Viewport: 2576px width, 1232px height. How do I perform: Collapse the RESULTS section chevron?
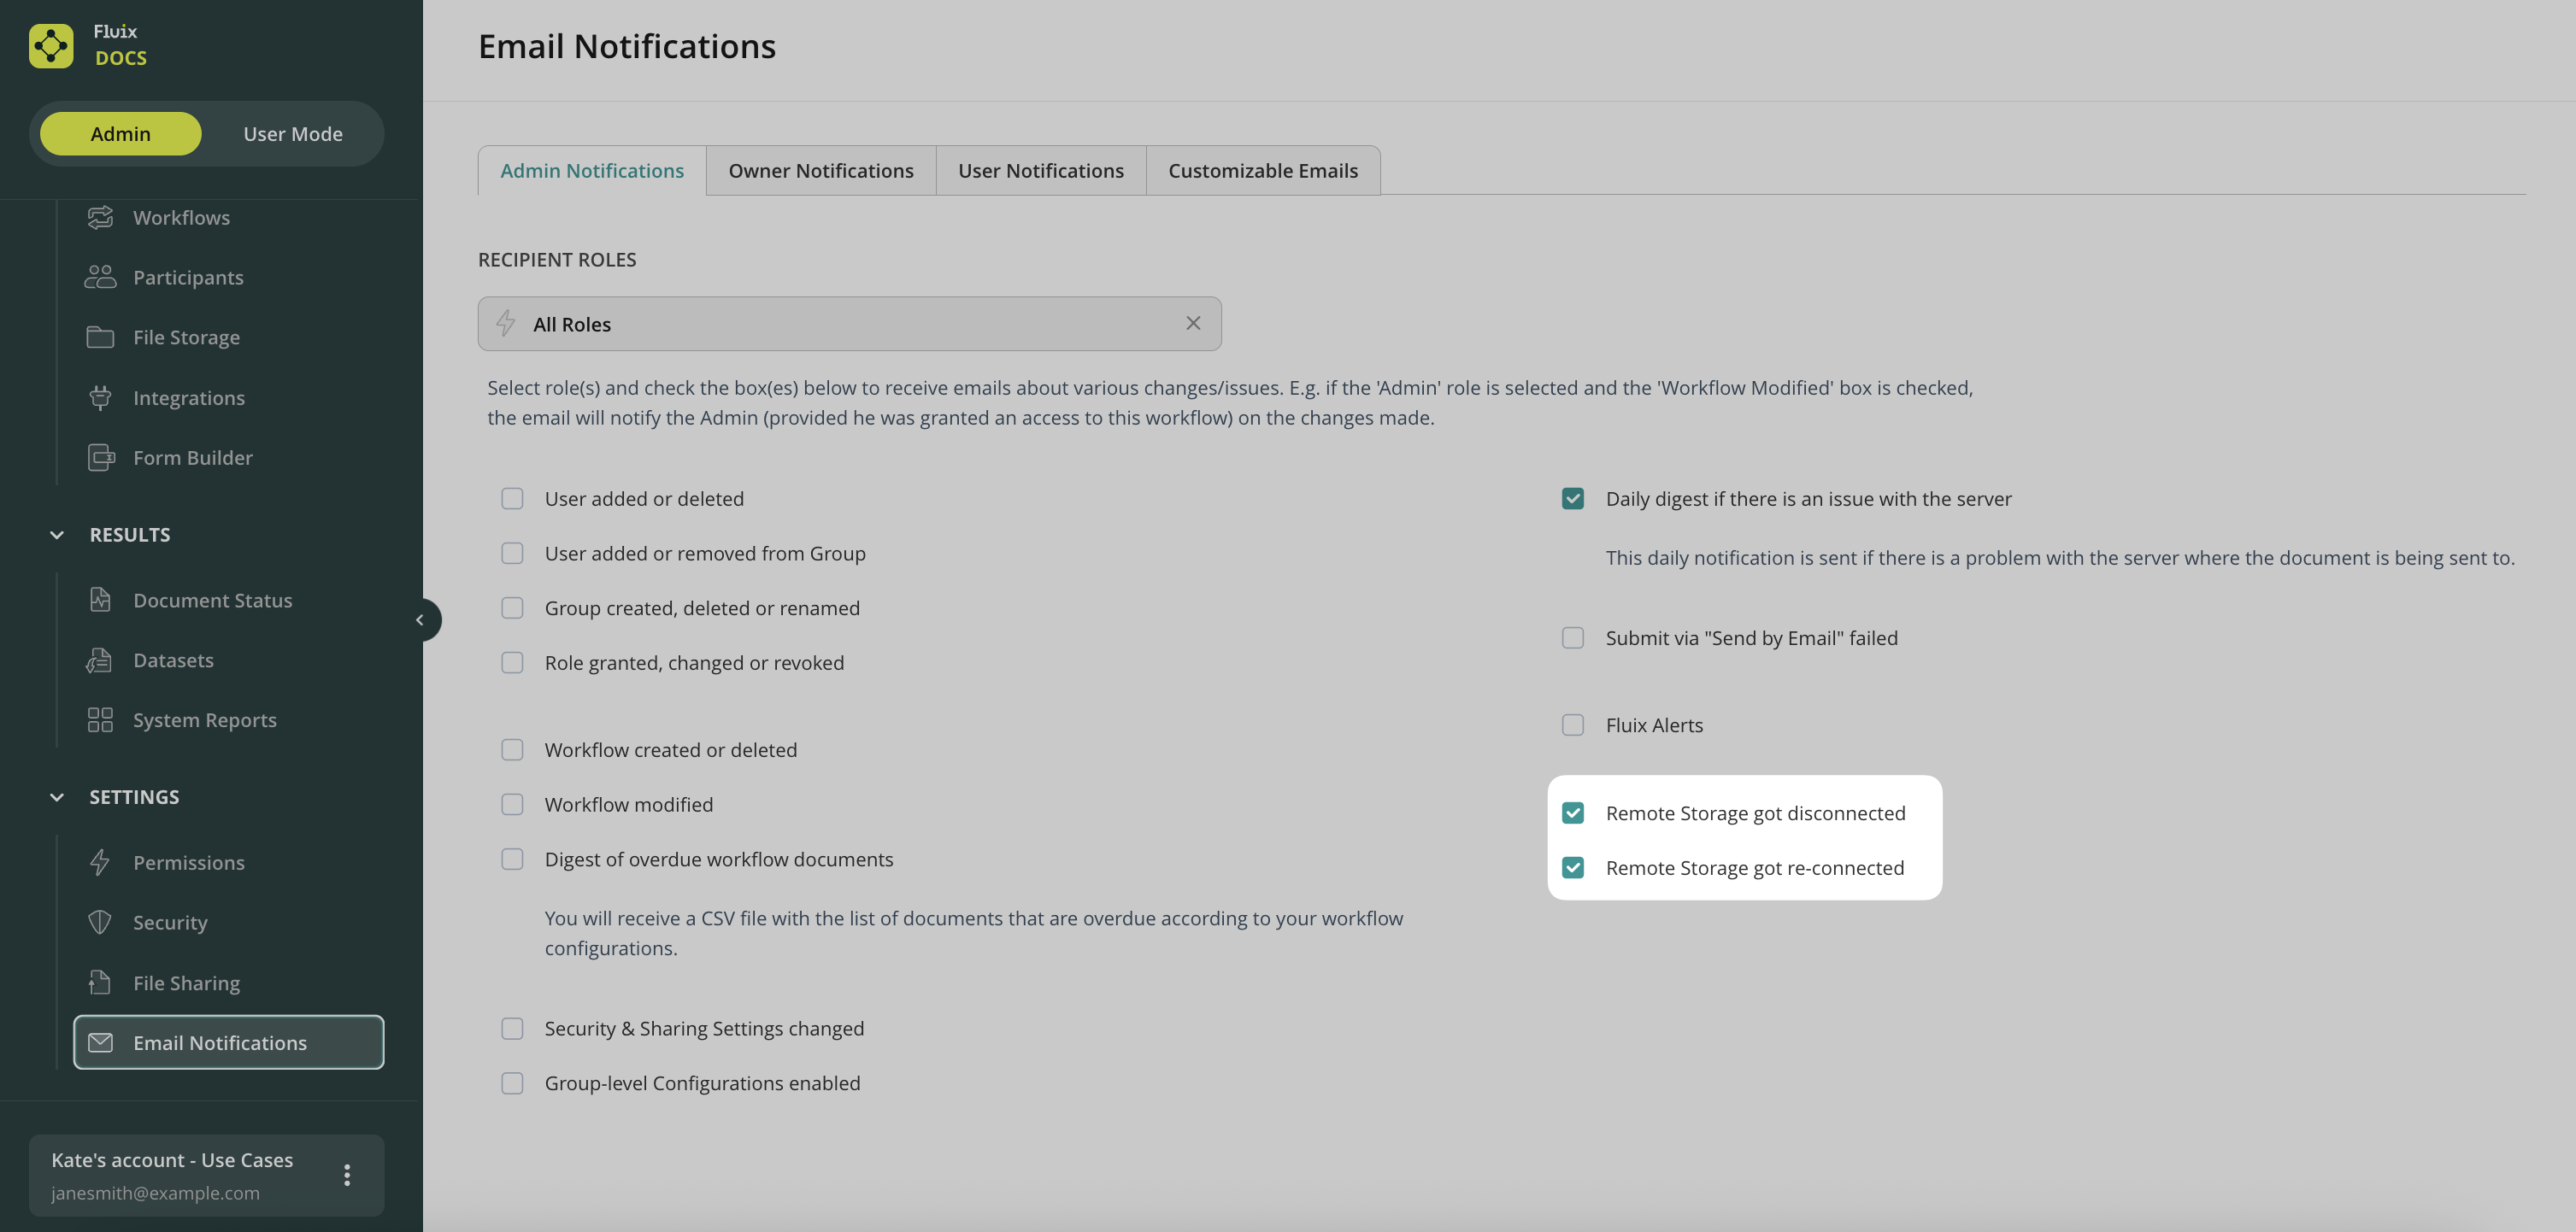pos(57,535)
